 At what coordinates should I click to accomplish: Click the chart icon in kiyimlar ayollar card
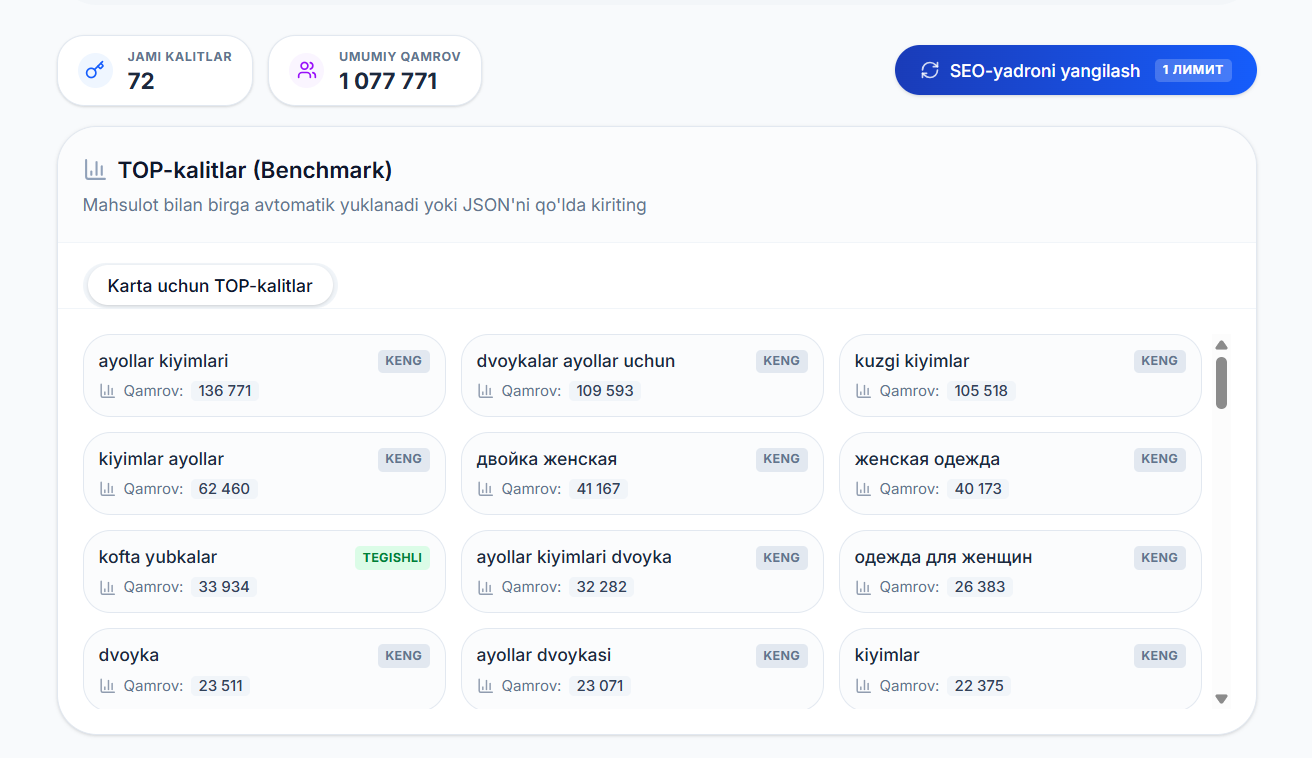(107, 489)
